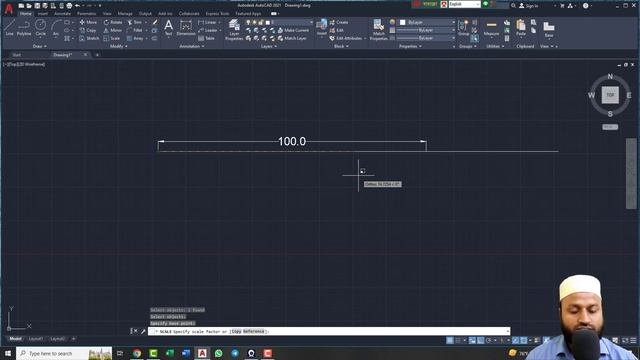Choose the Fillet command
640x360 pixels.
(134, 30)
